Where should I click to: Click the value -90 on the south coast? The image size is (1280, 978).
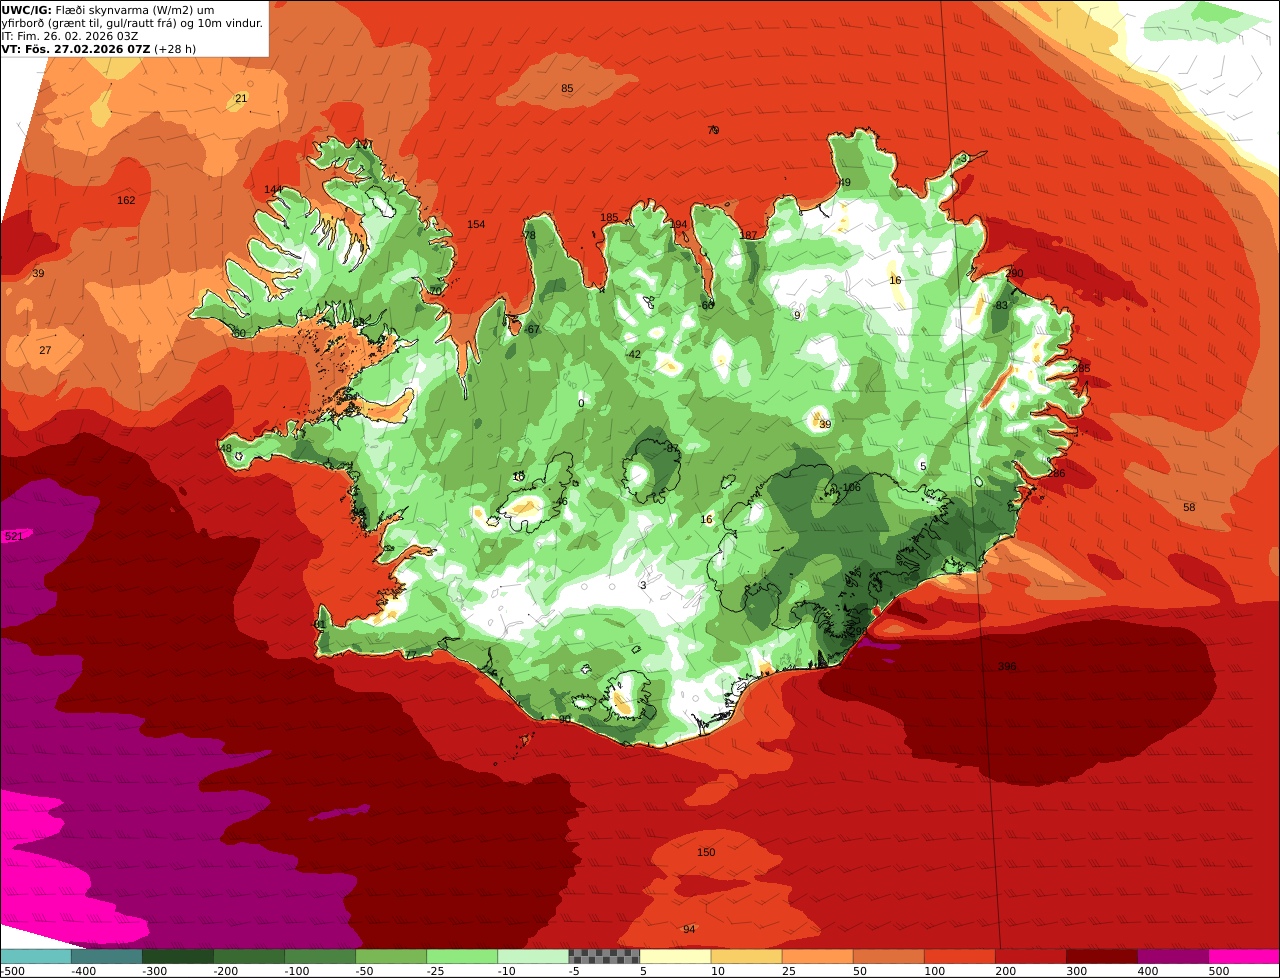click(x=563, y=718)
